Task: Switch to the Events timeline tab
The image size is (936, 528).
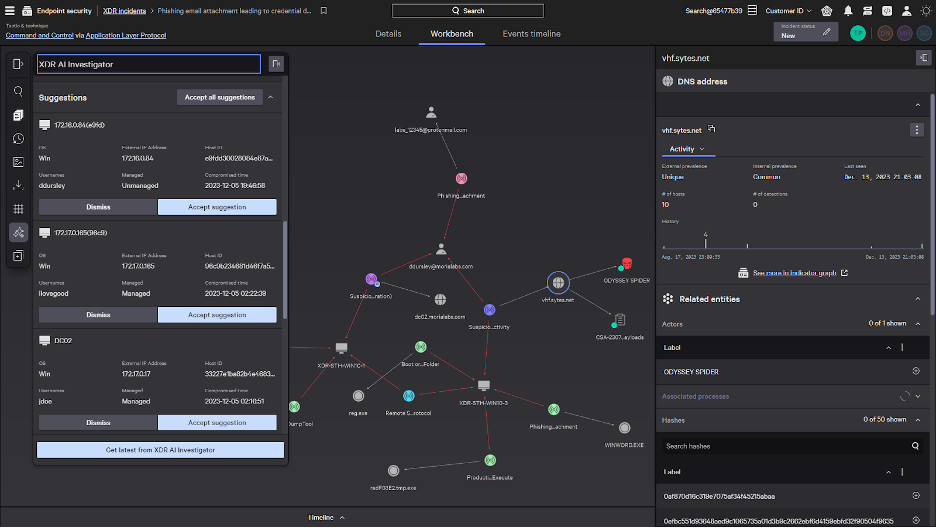Action: click(531, 34)
